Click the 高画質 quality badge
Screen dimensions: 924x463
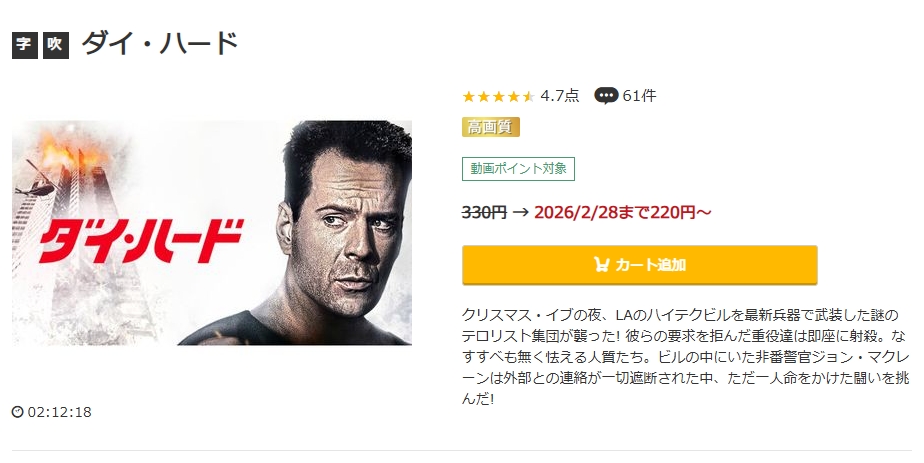pyautogui.click(x=491, y=127)
